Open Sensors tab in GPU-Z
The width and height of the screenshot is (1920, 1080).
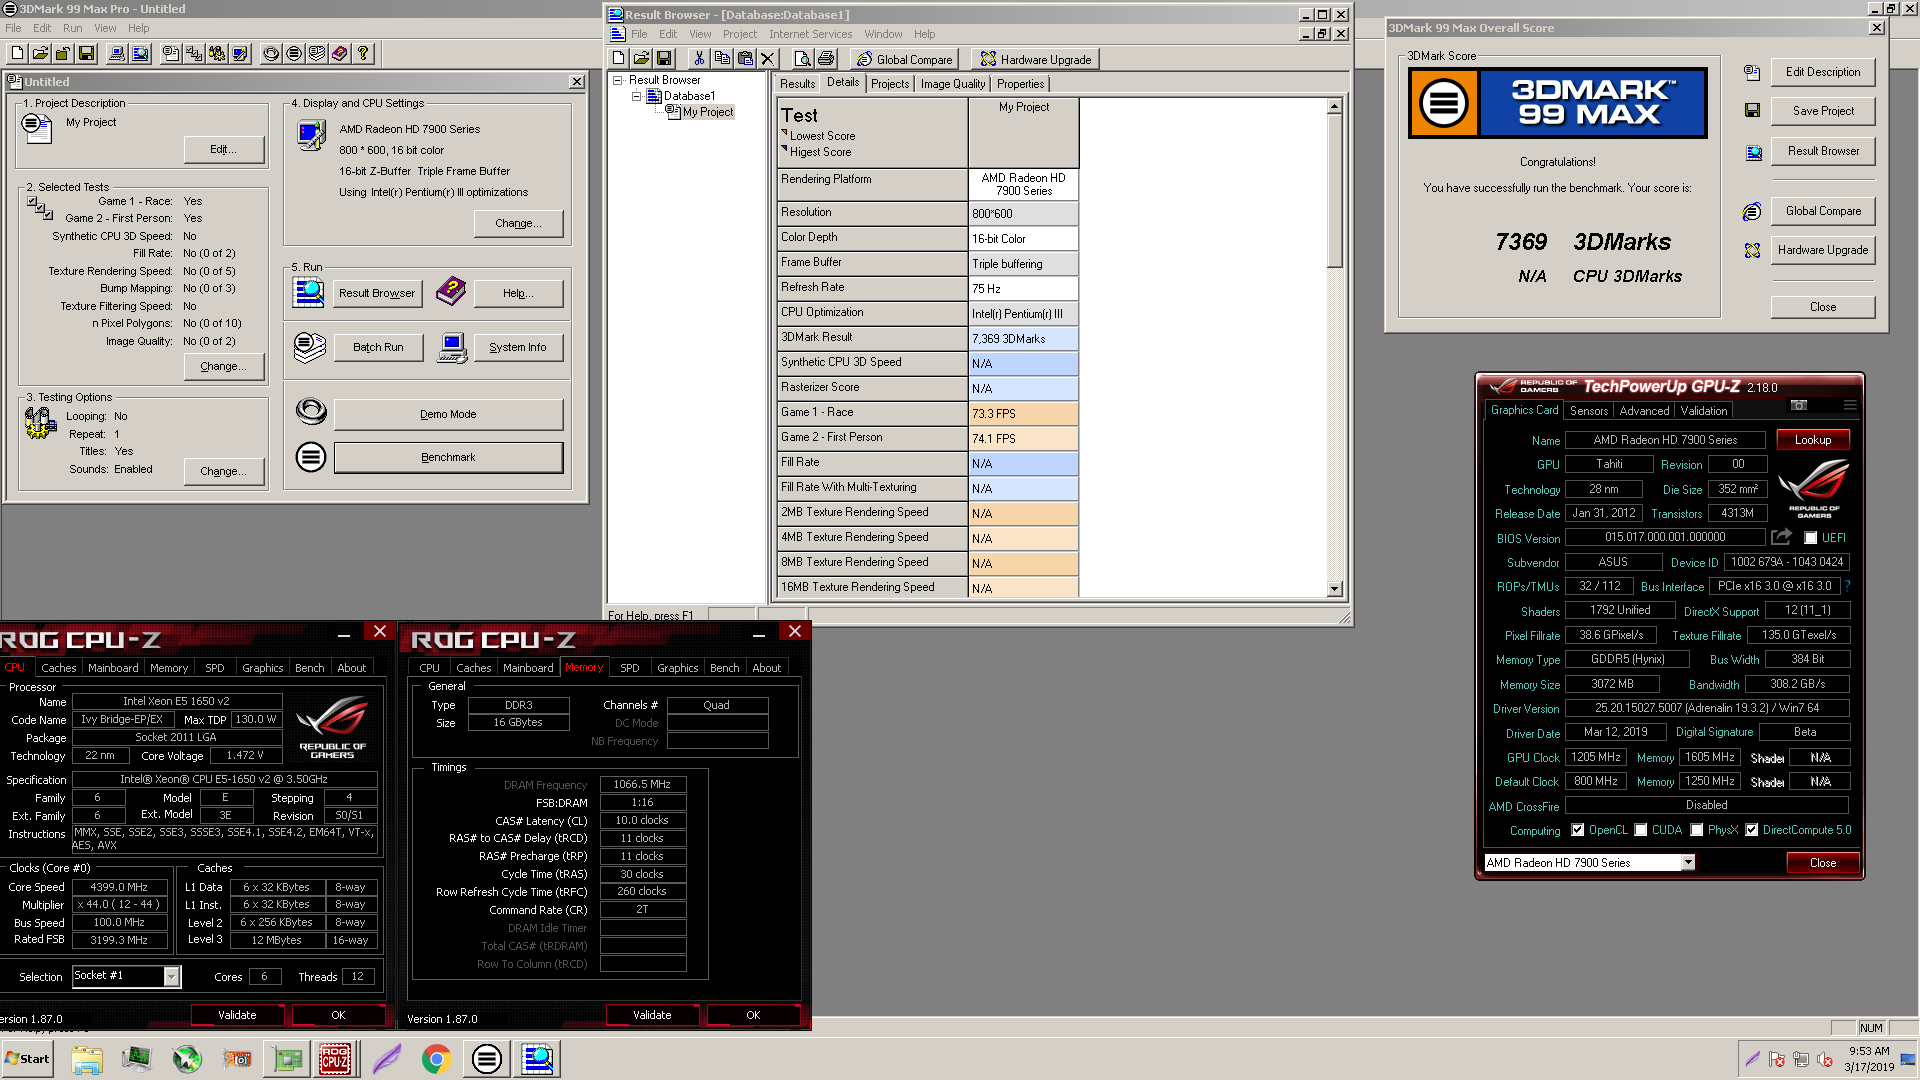[x=1588, y=411]
